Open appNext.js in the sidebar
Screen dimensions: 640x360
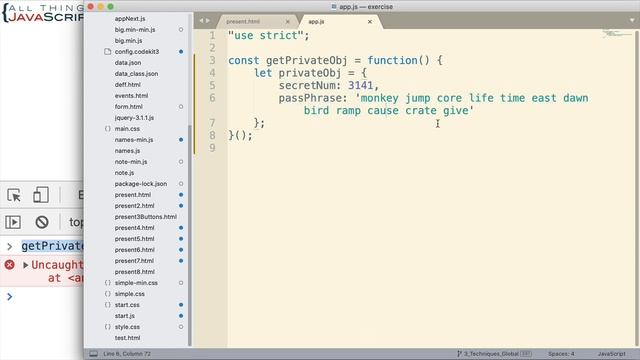coord(130,19)
